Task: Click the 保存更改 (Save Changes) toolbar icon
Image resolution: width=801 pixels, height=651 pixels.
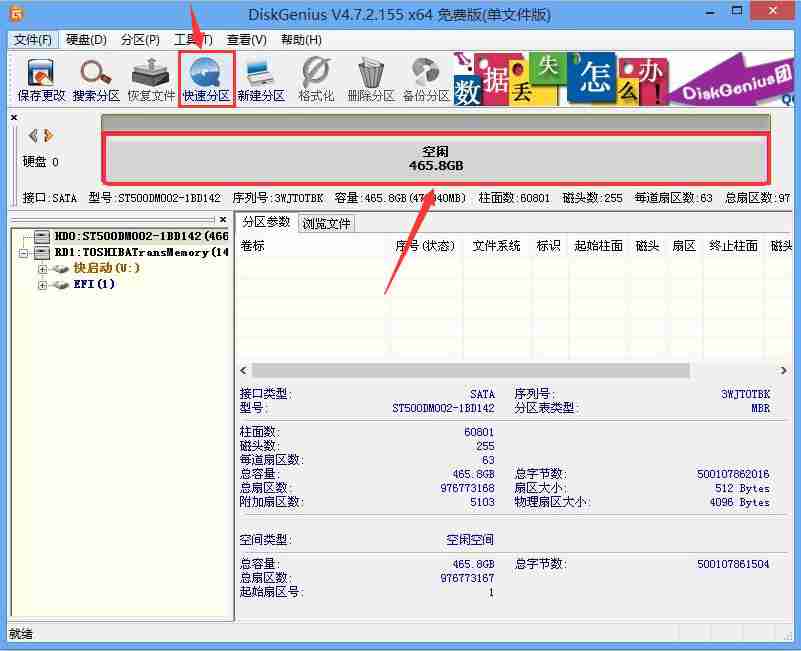Action: pyautogui.click(x=41, y=80)
